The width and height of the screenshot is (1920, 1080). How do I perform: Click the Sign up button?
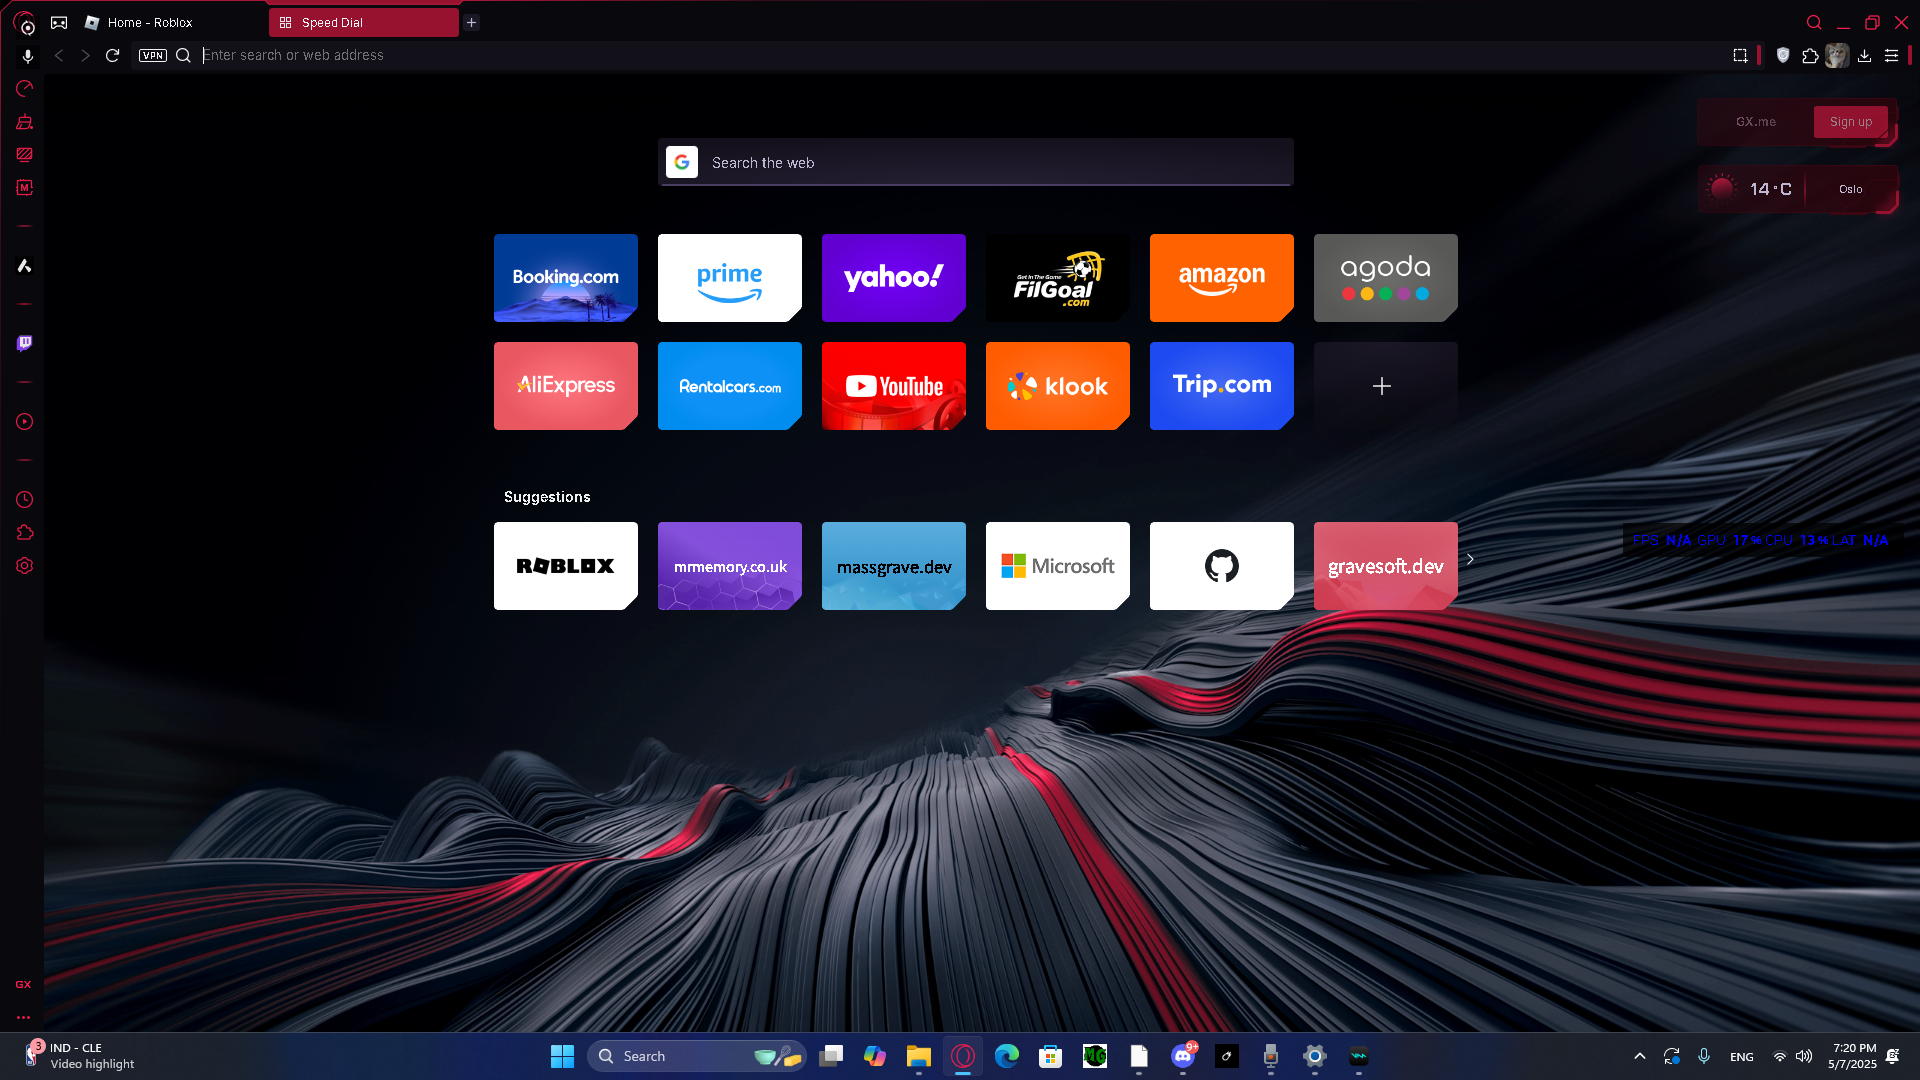(1850, 122)
